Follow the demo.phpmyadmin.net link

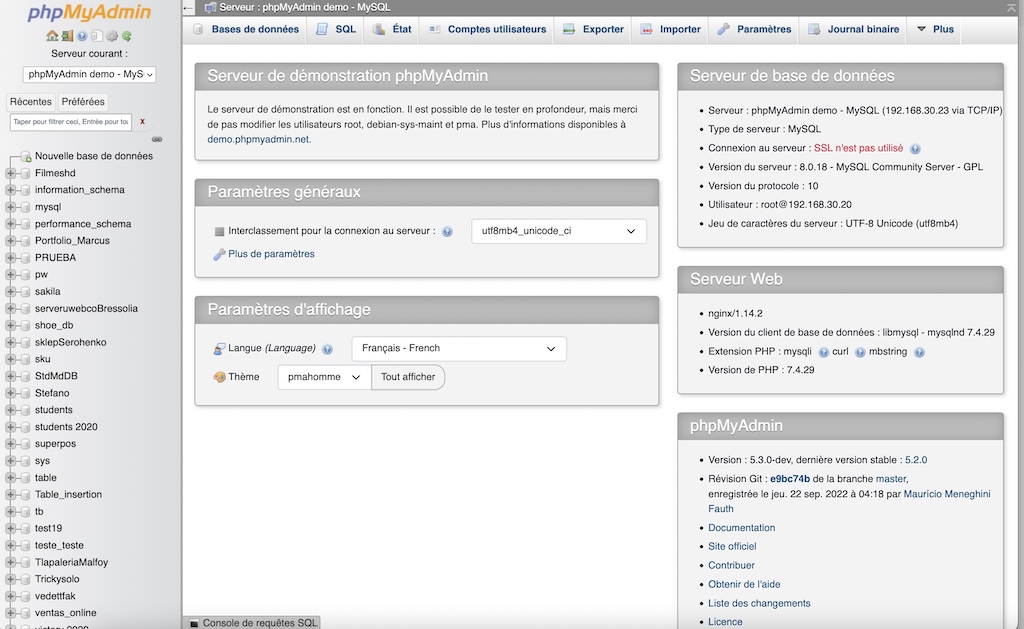258,139
